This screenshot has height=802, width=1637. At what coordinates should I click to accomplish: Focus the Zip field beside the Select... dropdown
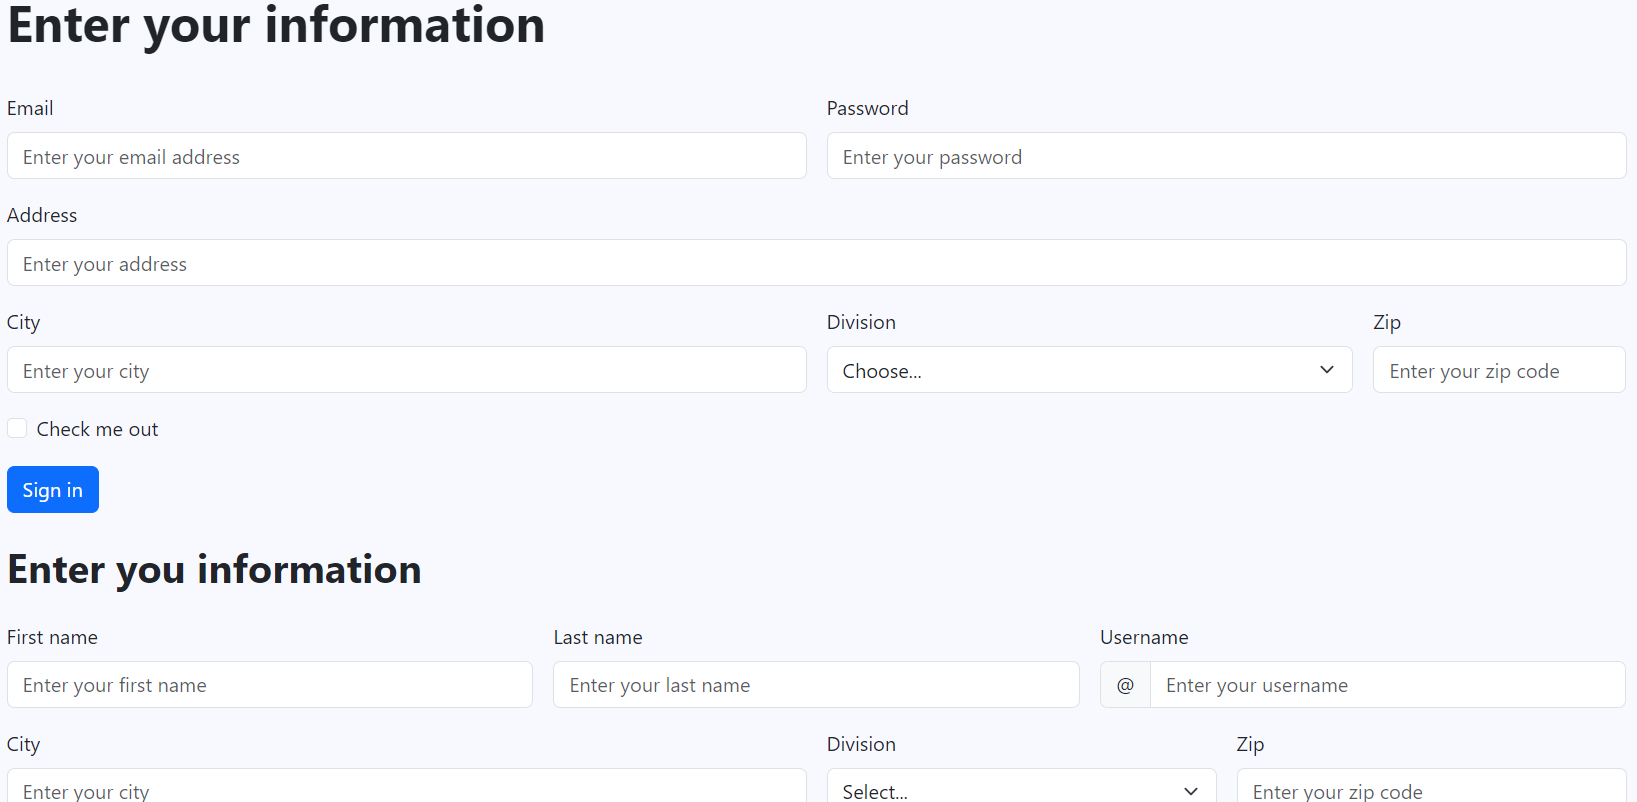point(1430,788)
